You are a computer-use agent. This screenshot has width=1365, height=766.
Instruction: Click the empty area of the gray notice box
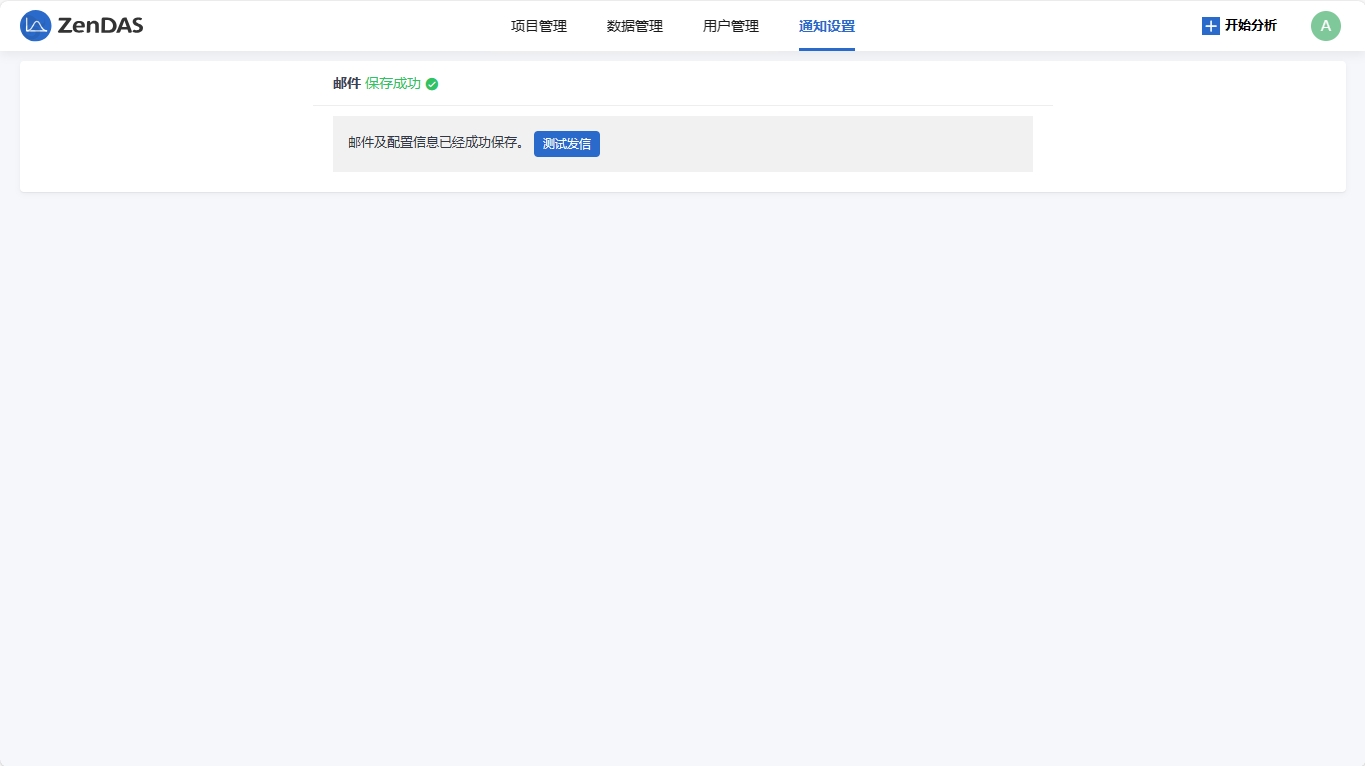click(x=820, y=144)
